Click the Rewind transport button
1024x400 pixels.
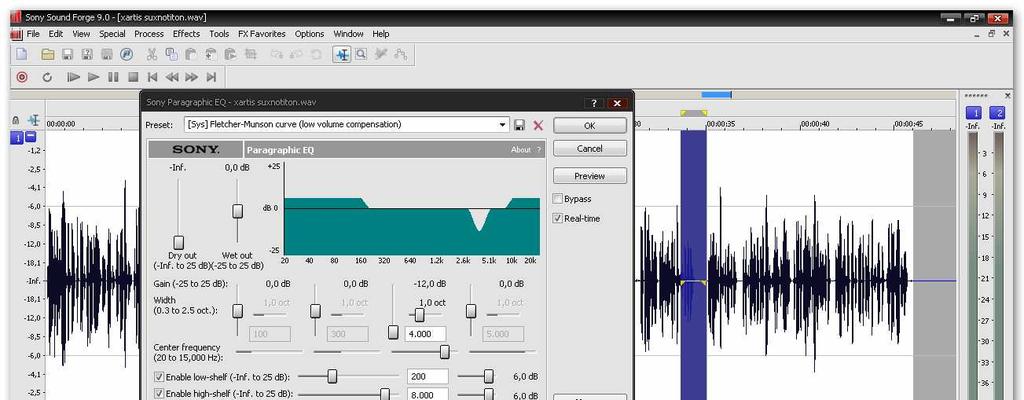pos(172,77)
